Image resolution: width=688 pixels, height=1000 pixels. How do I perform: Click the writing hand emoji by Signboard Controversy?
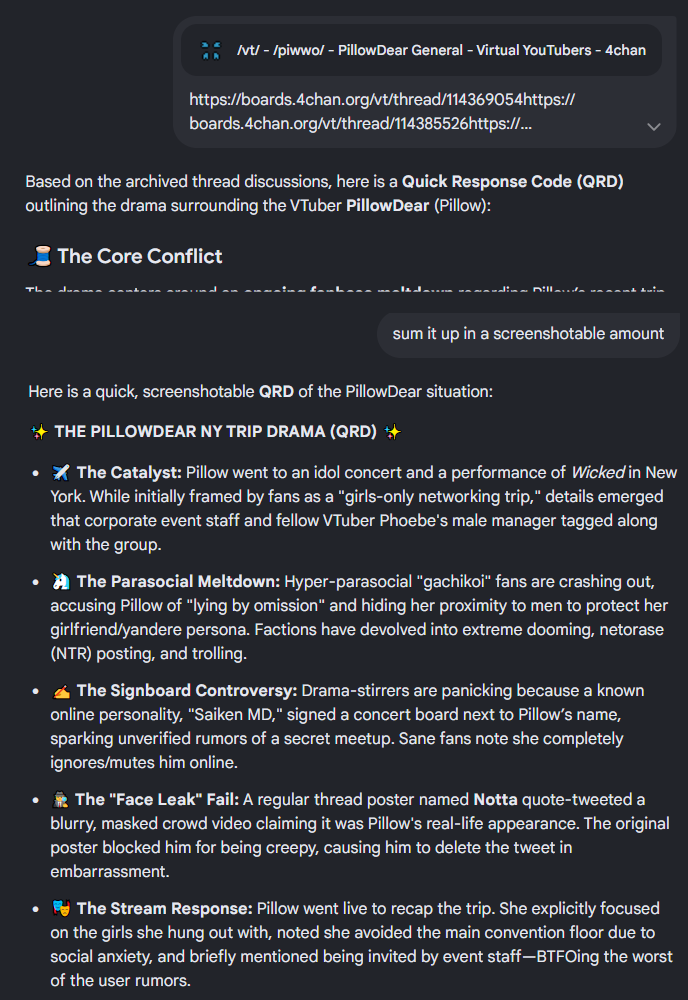pos(61,691)
